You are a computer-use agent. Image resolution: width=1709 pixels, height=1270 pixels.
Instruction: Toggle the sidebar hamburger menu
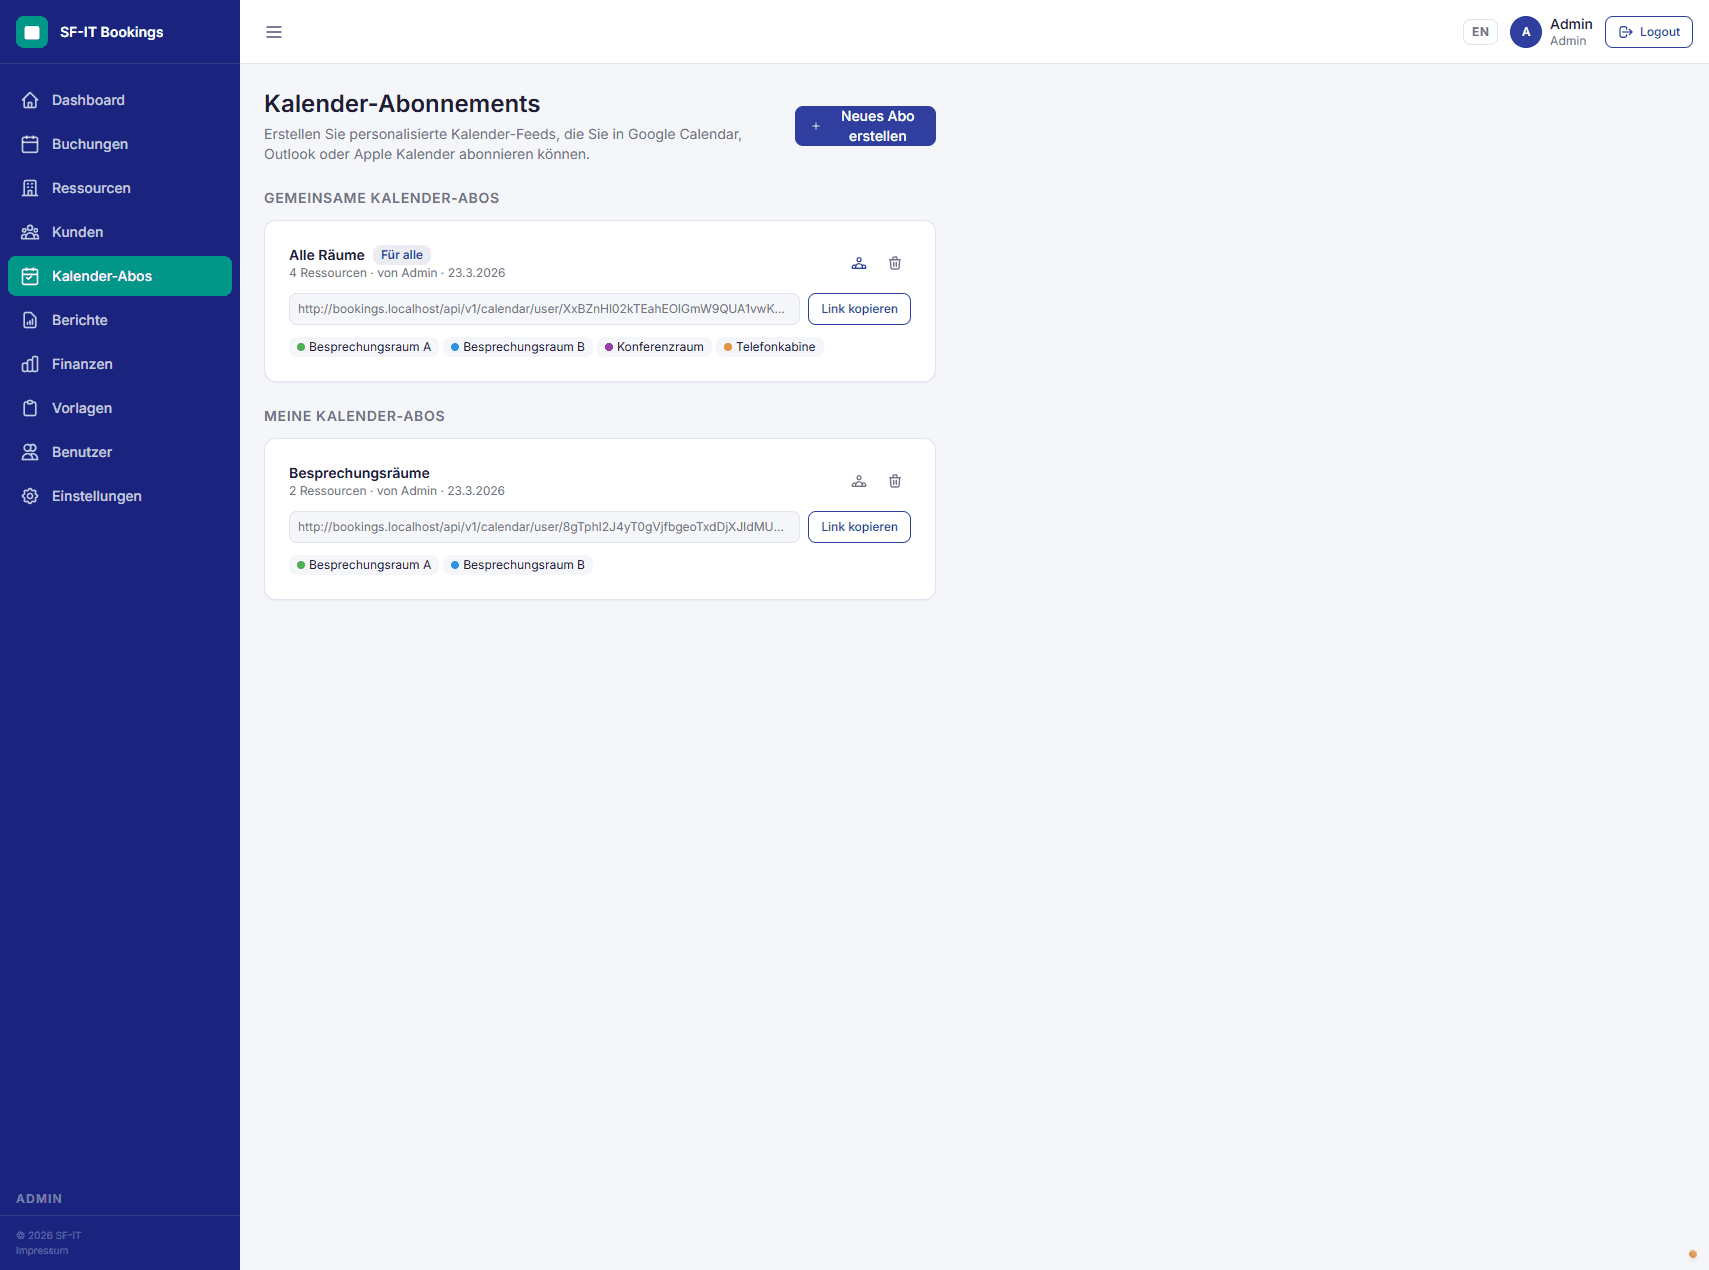click(x=274, y=32)
